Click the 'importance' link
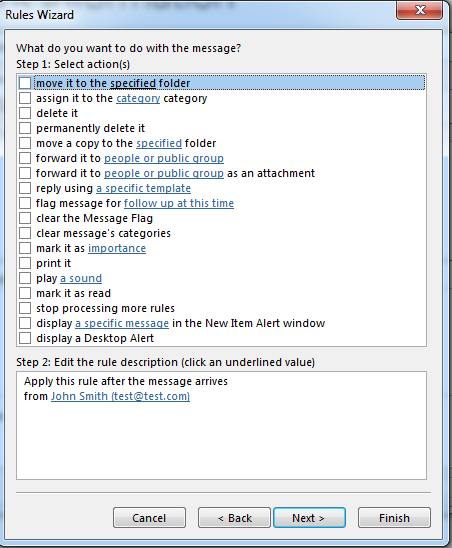 point(117,248)
